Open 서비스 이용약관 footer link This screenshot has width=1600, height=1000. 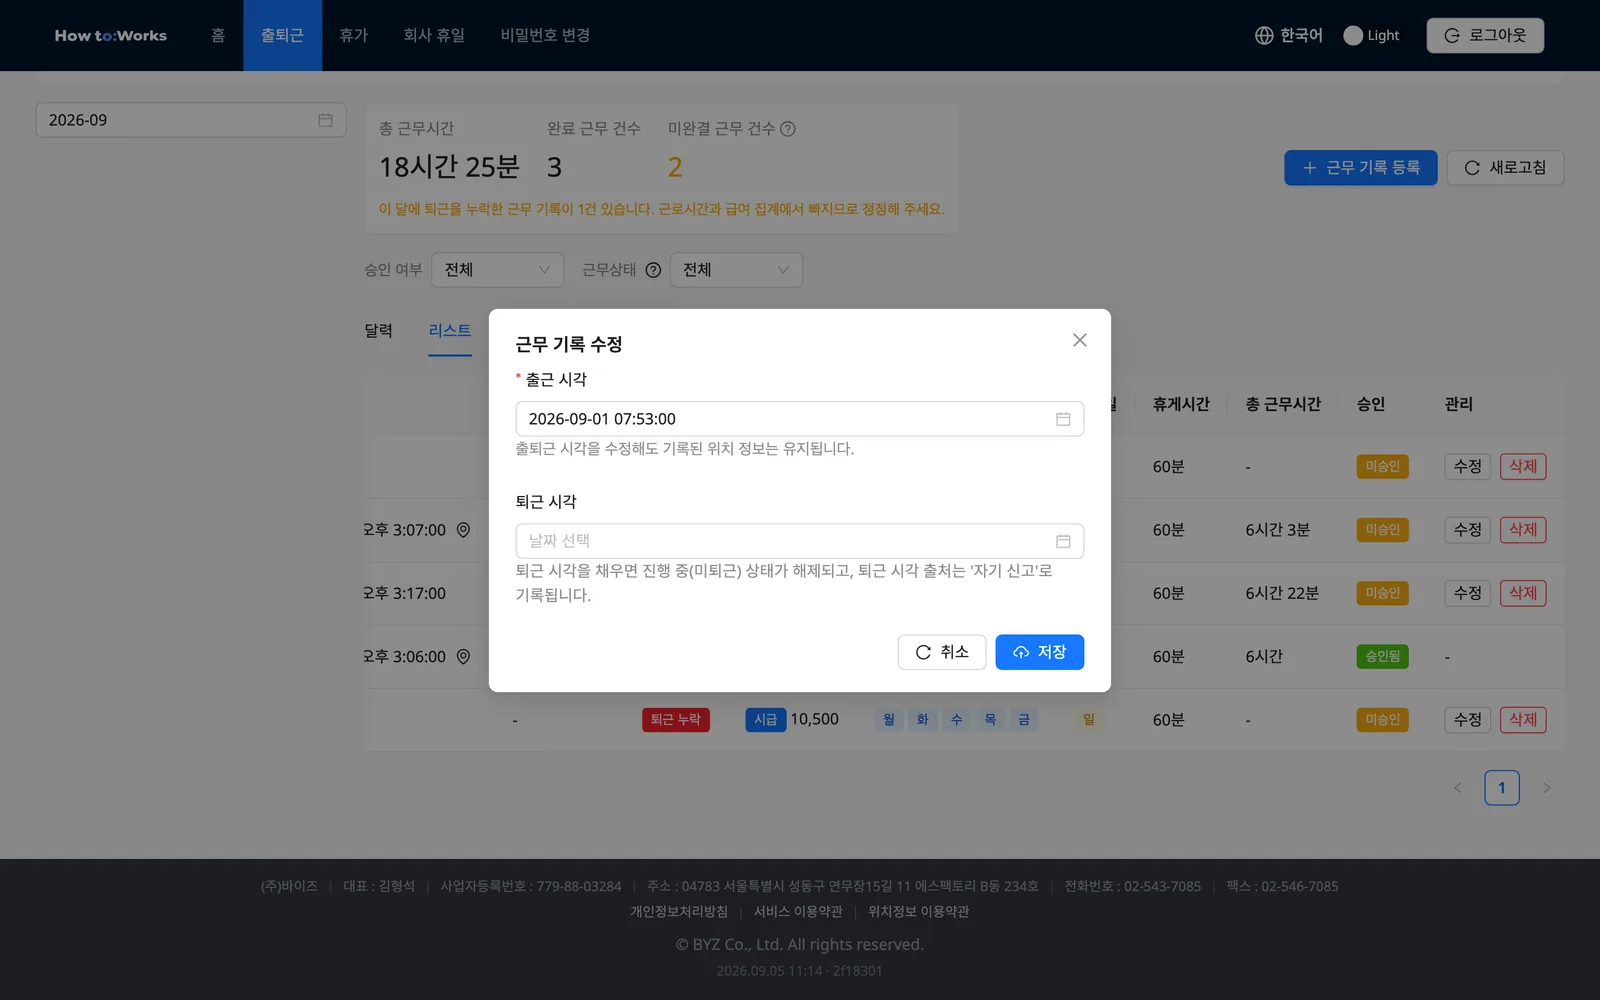(798, 912)
